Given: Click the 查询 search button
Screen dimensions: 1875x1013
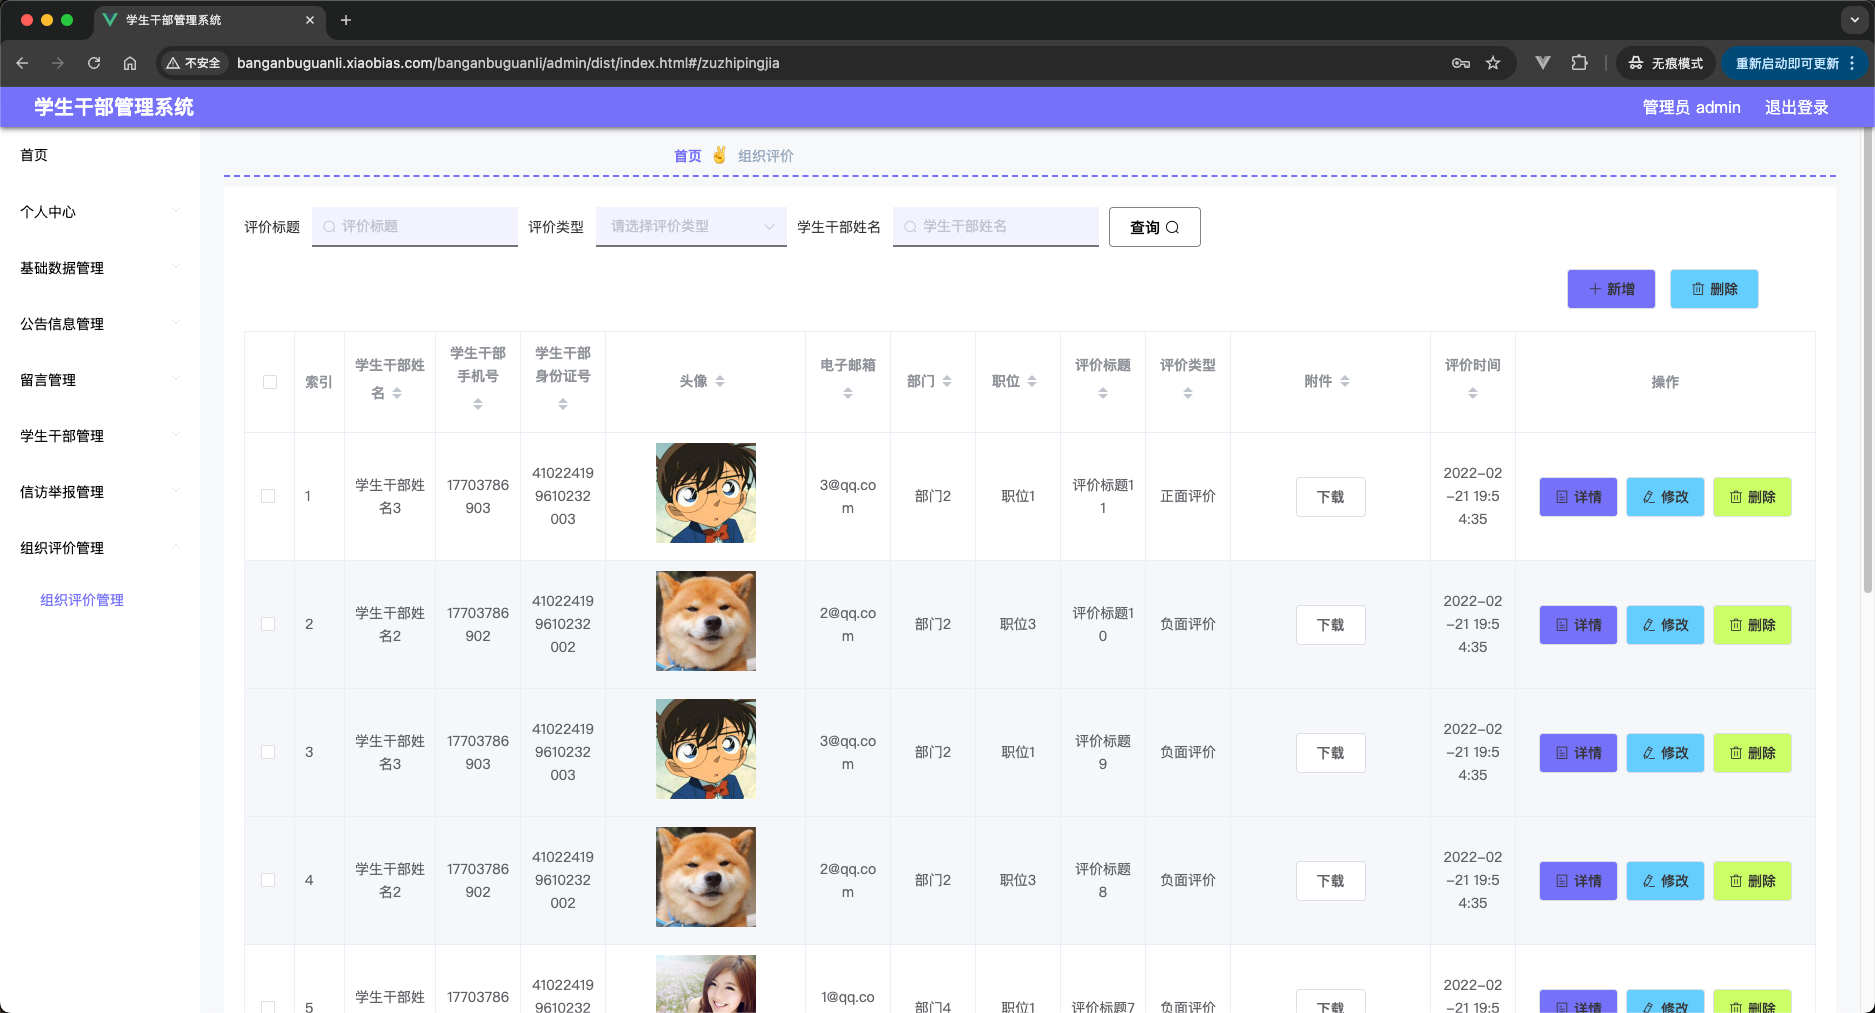Looking at the screenshot, I should (1155, 227).
